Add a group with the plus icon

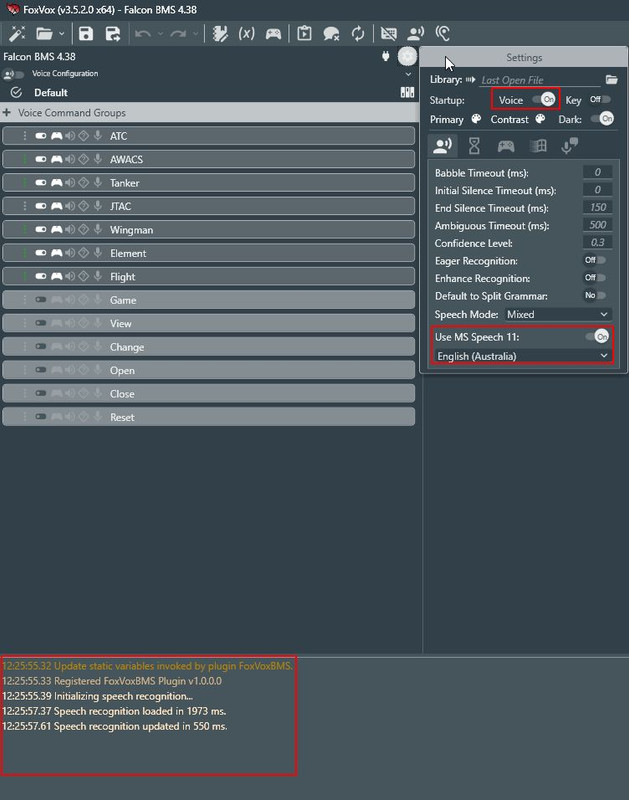[7, 112]
